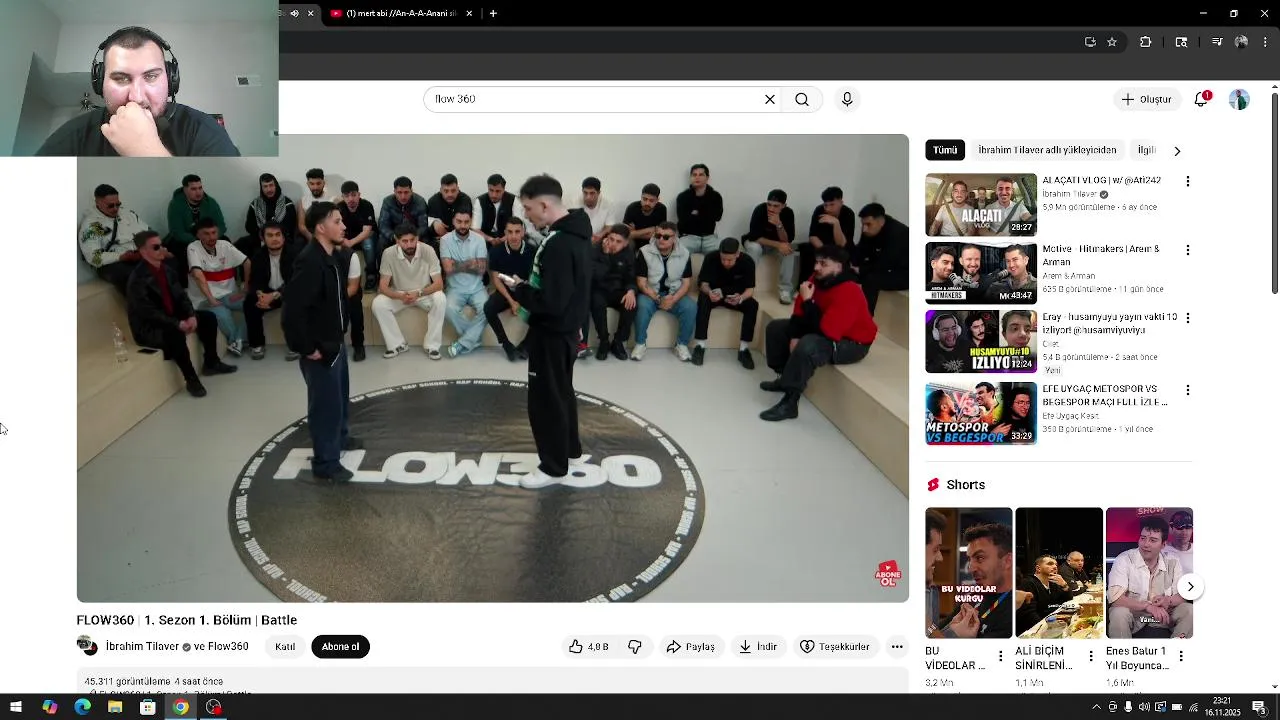
Task: Open the Chrome media control icon
Action: tap(1217, 42)
